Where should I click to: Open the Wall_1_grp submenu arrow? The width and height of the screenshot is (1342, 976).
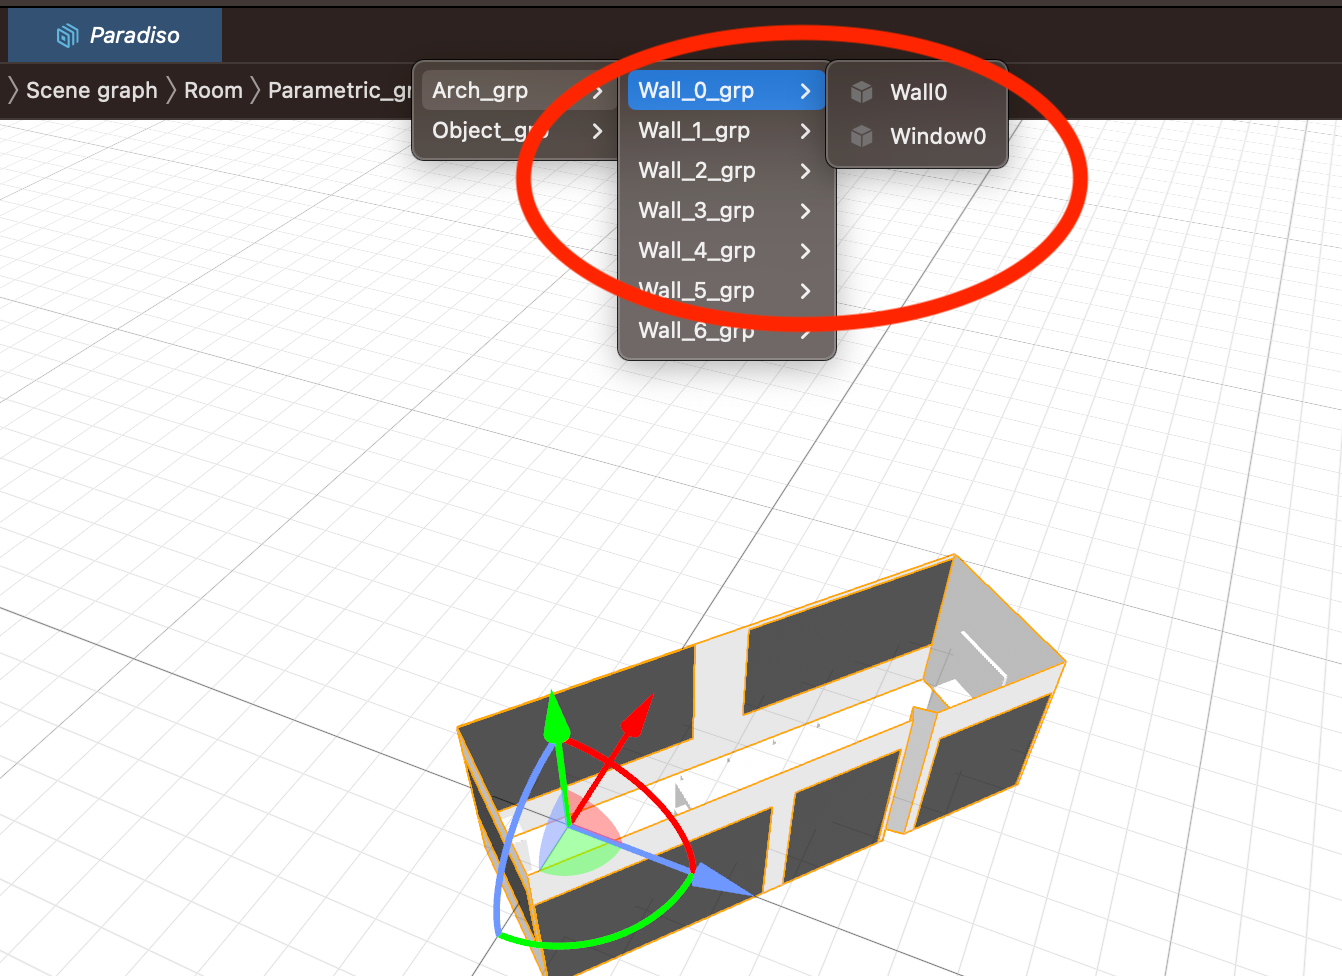click(x=806, y=131)
